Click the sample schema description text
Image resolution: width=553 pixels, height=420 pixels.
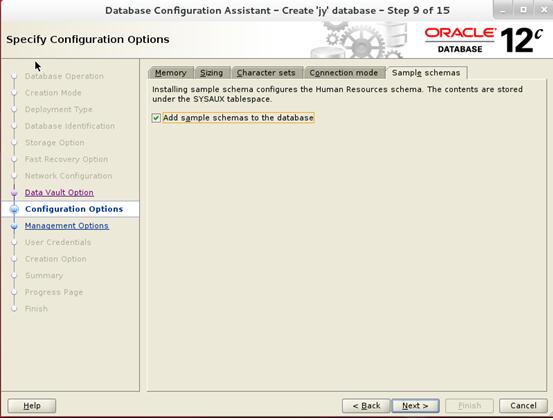(337, 94)
